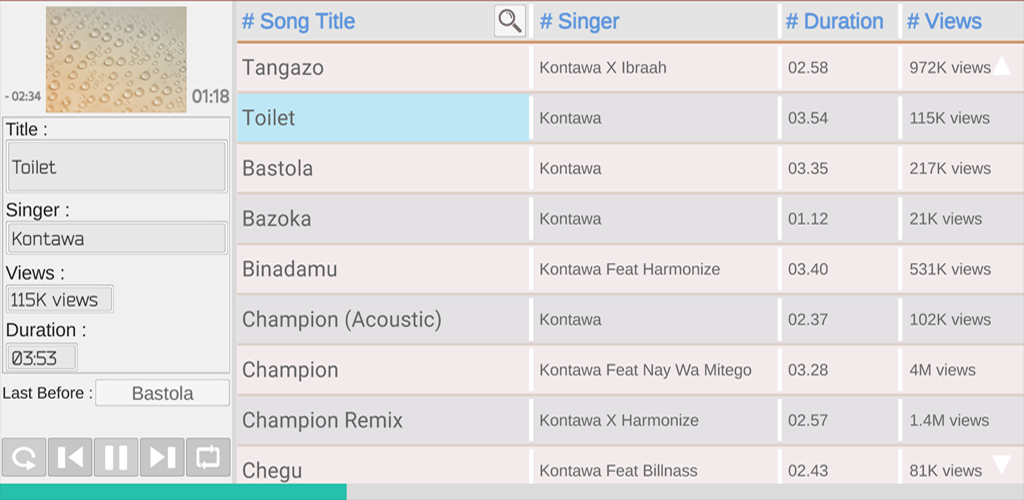Click the album art thumbnail
The height and width of the screenshot is (500, 1024).
tap(116, 59)
